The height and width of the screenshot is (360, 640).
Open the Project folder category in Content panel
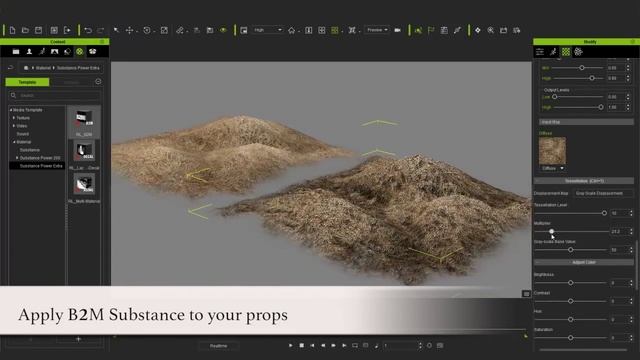pyautogui.click(x=16, y=52)
